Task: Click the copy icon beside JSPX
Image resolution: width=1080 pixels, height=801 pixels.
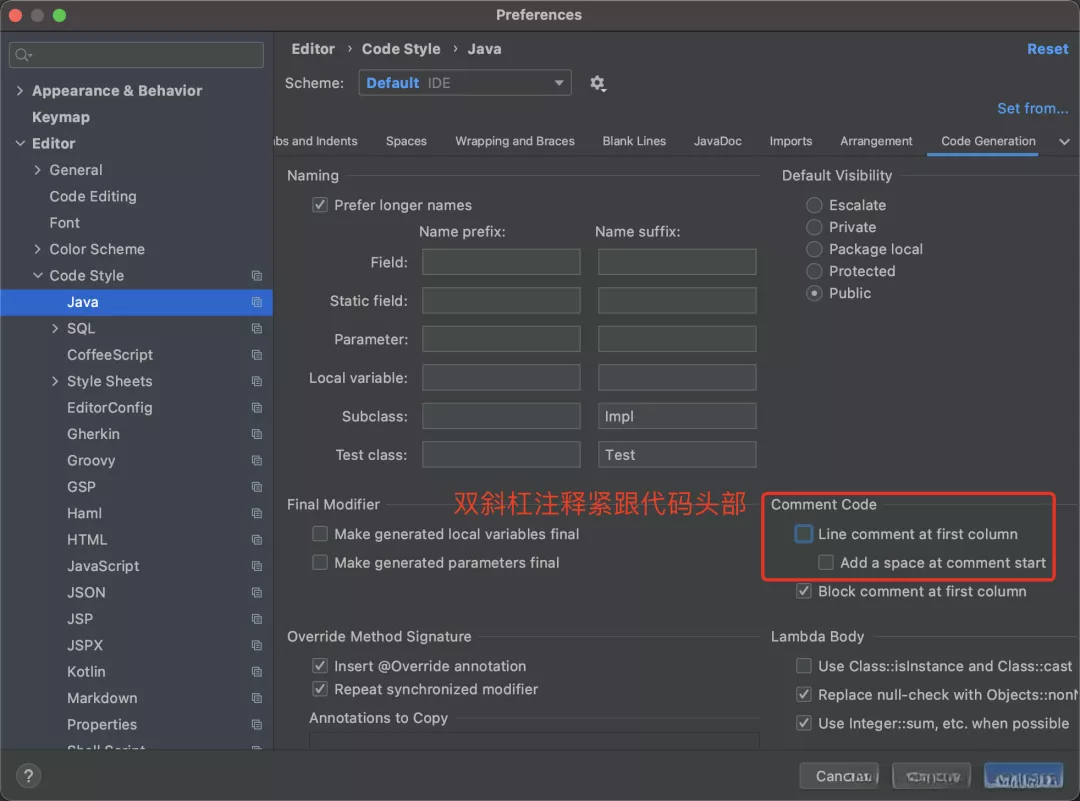Action: coord(257,645)
